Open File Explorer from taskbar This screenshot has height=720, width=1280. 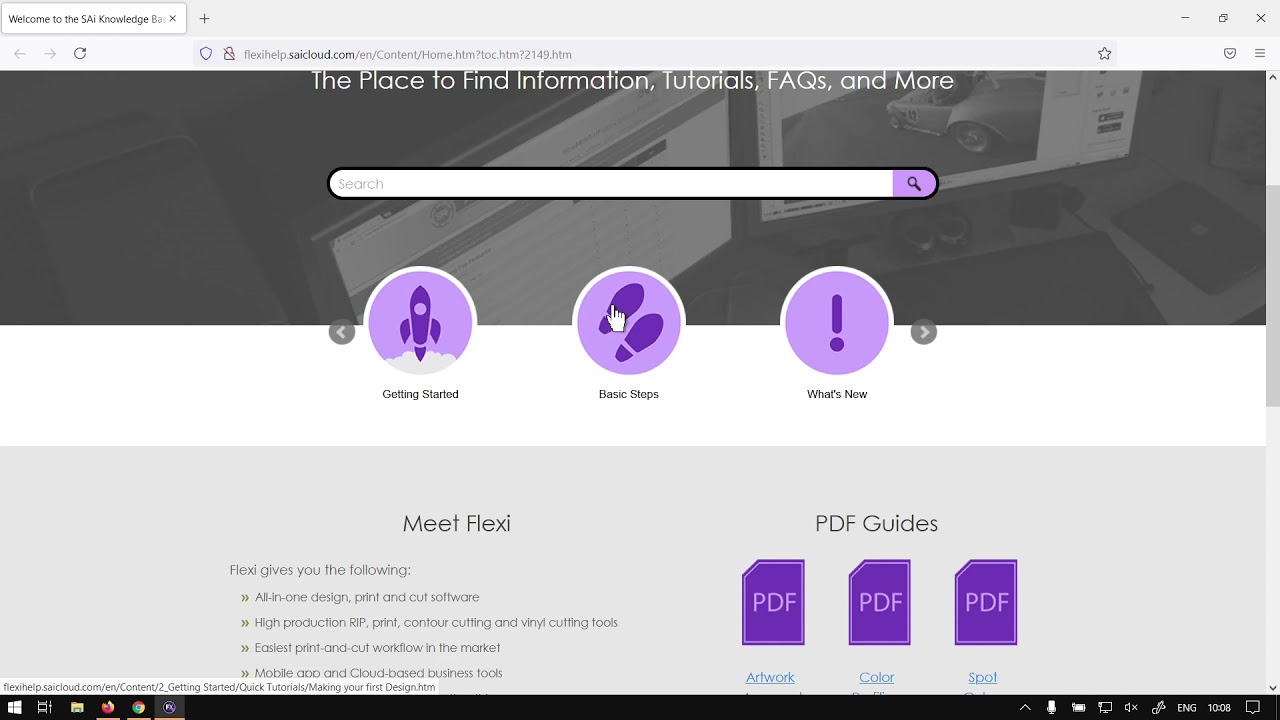point(77,707)
